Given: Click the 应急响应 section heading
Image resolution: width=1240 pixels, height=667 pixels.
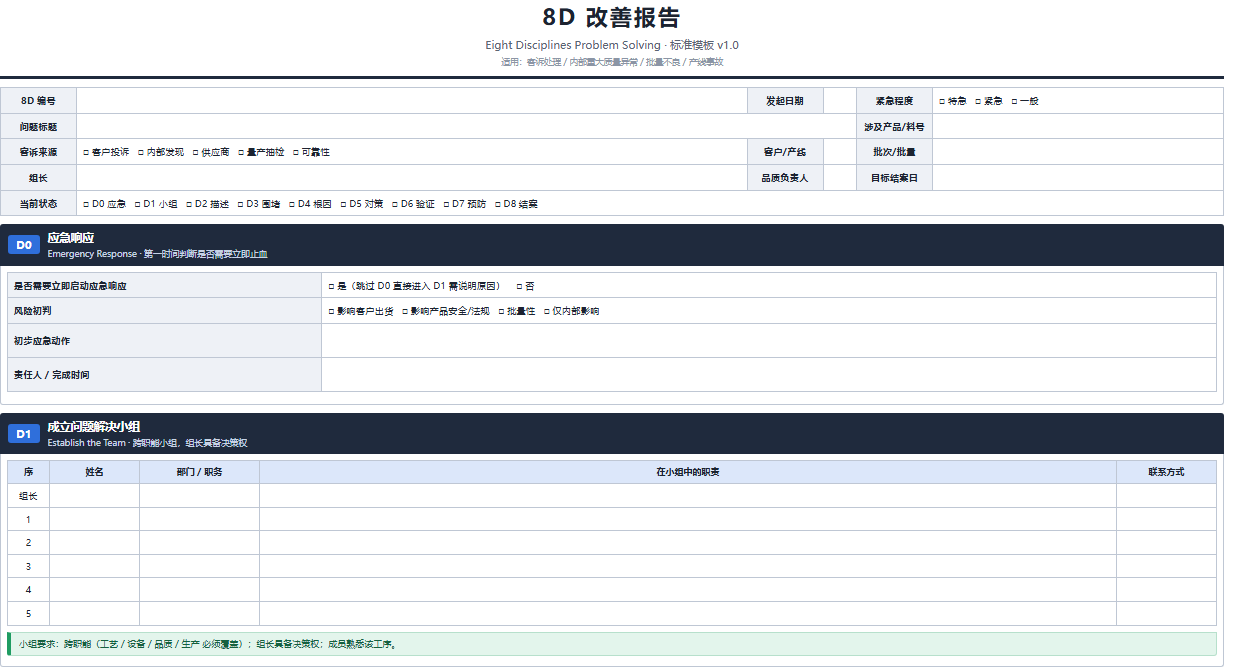Looking at the screenshot, I should [x=71, y=238].
